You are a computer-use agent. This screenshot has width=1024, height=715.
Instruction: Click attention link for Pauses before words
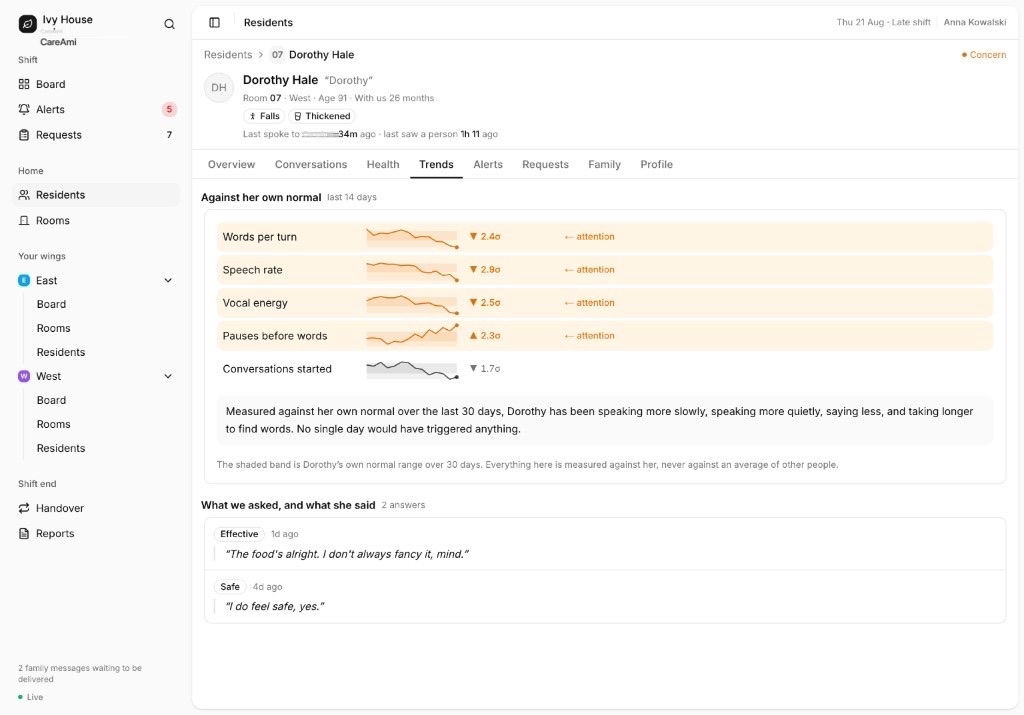coord(589,336)
